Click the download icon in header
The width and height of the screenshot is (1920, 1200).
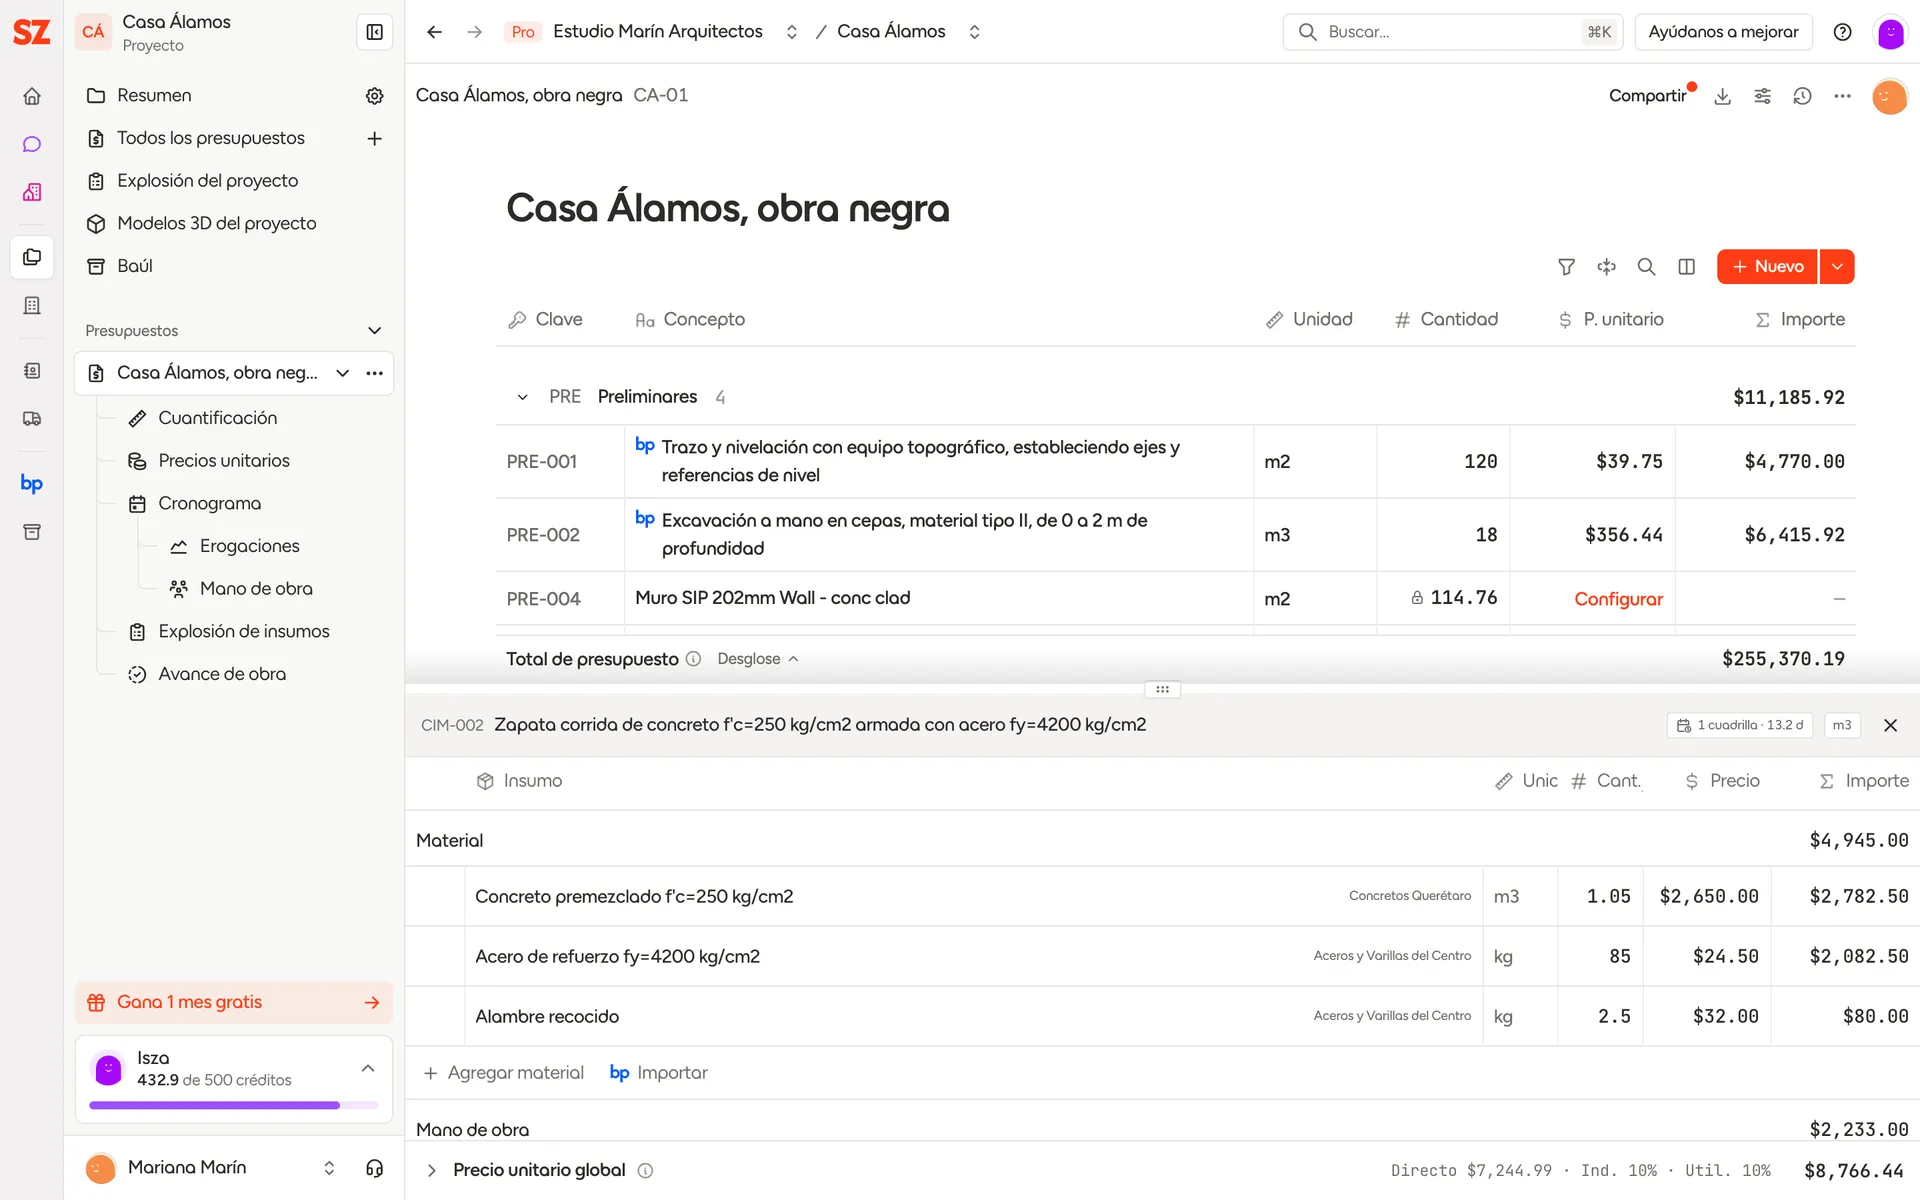pyautogui.click(x=1722, y=96)
